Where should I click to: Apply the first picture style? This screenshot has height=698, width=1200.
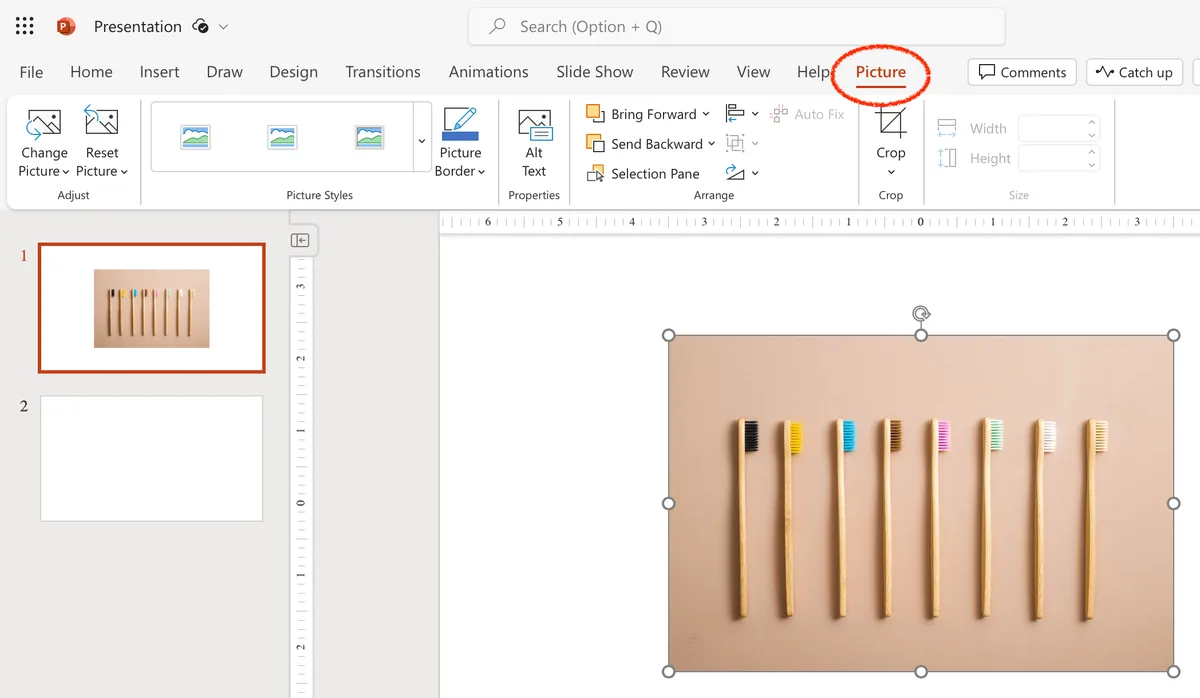coord(196,137)
